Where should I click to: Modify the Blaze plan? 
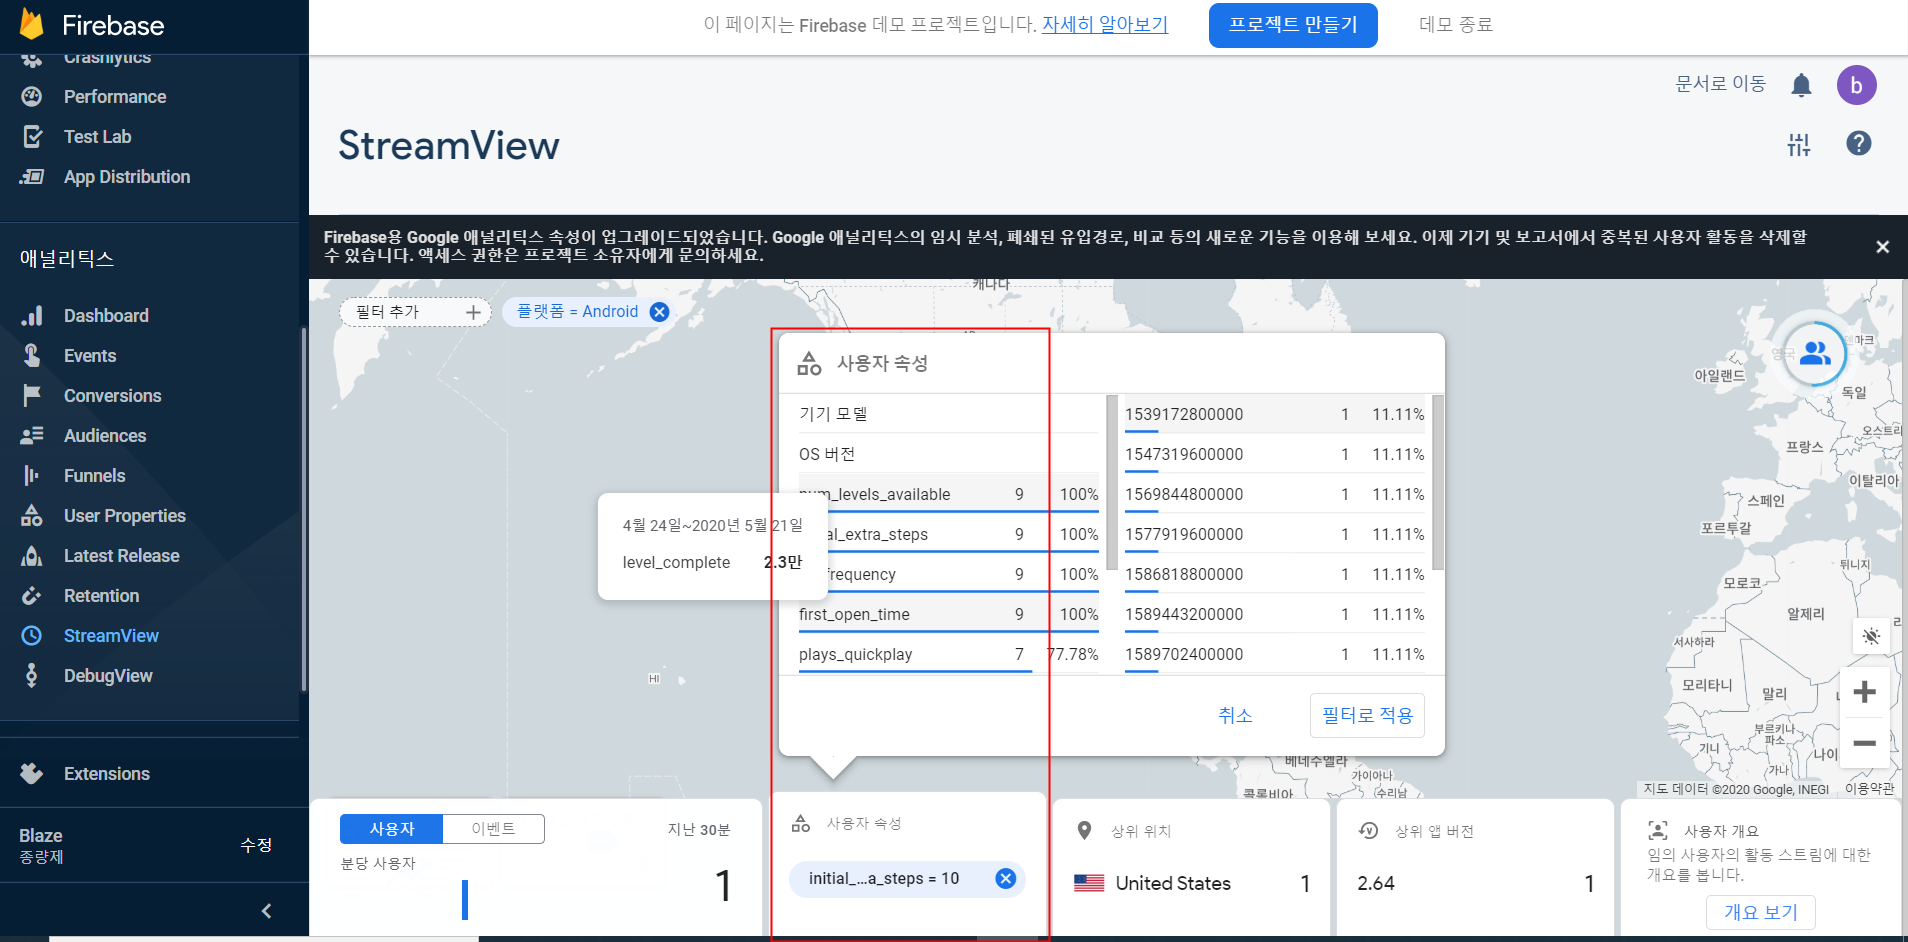click(x=256, y=845)
